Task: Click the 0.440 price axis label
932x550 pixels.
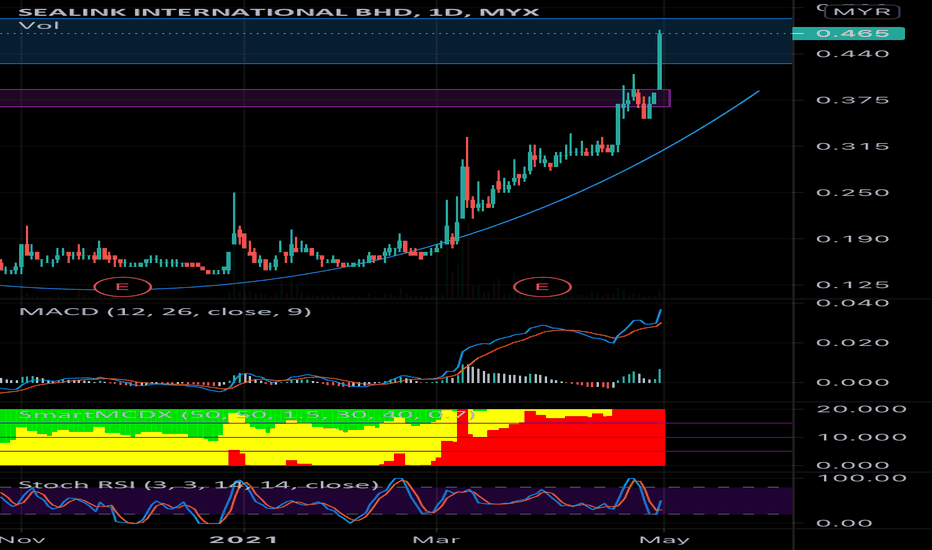Action: coord(852,54)
